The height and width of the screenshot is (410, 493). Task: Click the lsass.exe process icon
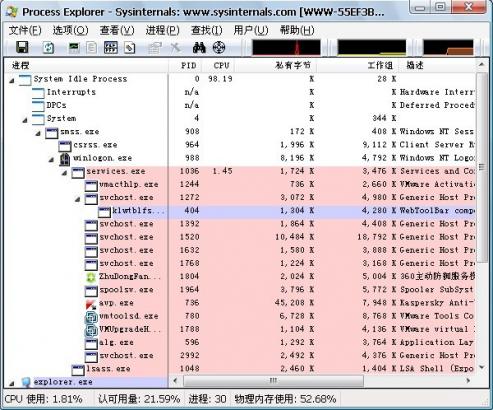(78, 370)
